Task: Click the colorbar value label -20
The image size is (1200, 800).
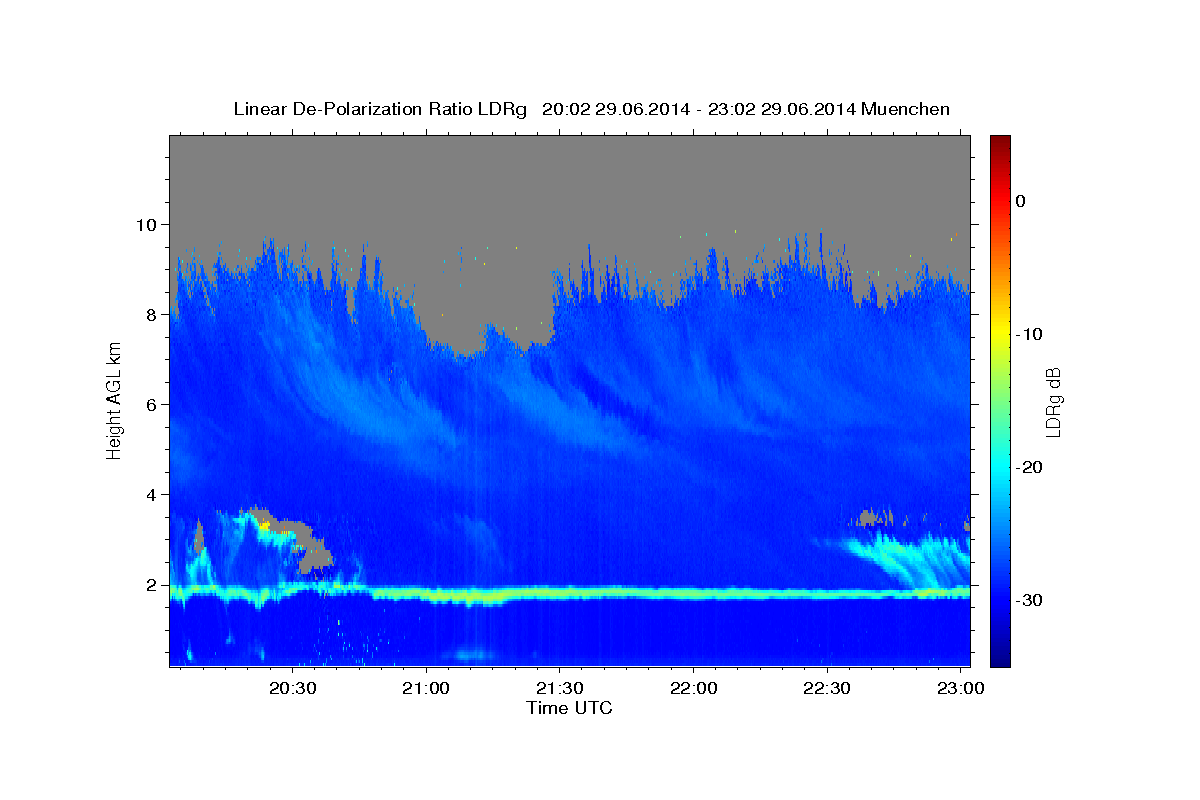Action: tap(1028, 467)
